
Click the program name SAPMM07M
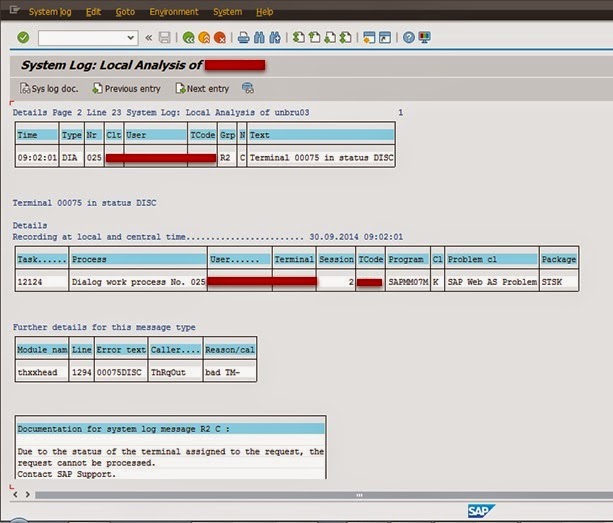point(408,282)
